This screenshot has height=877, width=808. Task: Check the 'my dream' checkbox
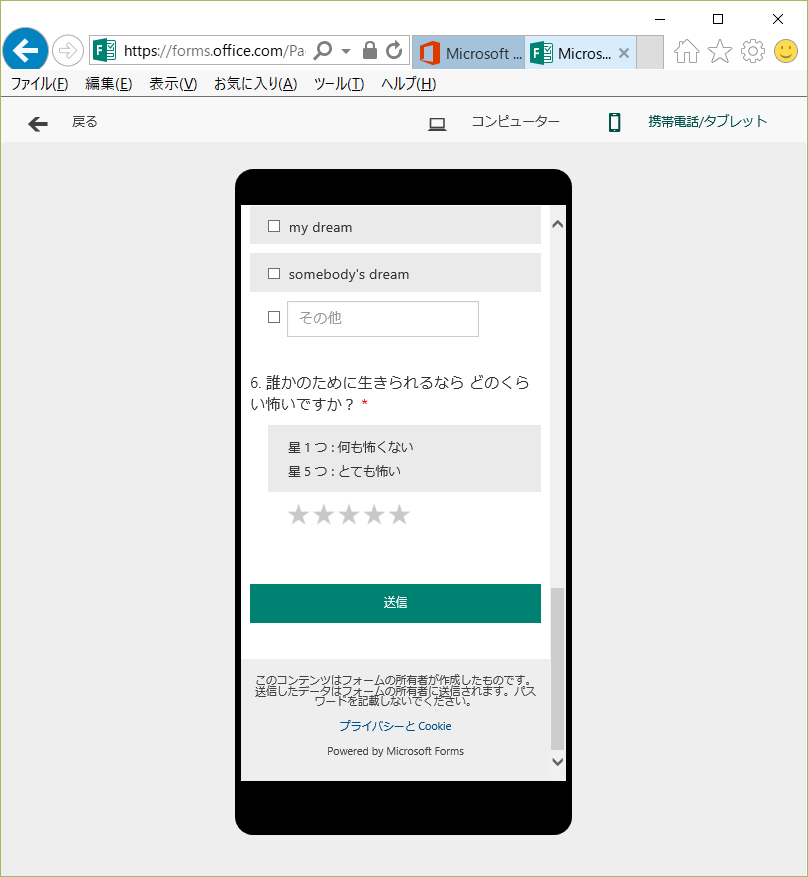coord(274,227)
